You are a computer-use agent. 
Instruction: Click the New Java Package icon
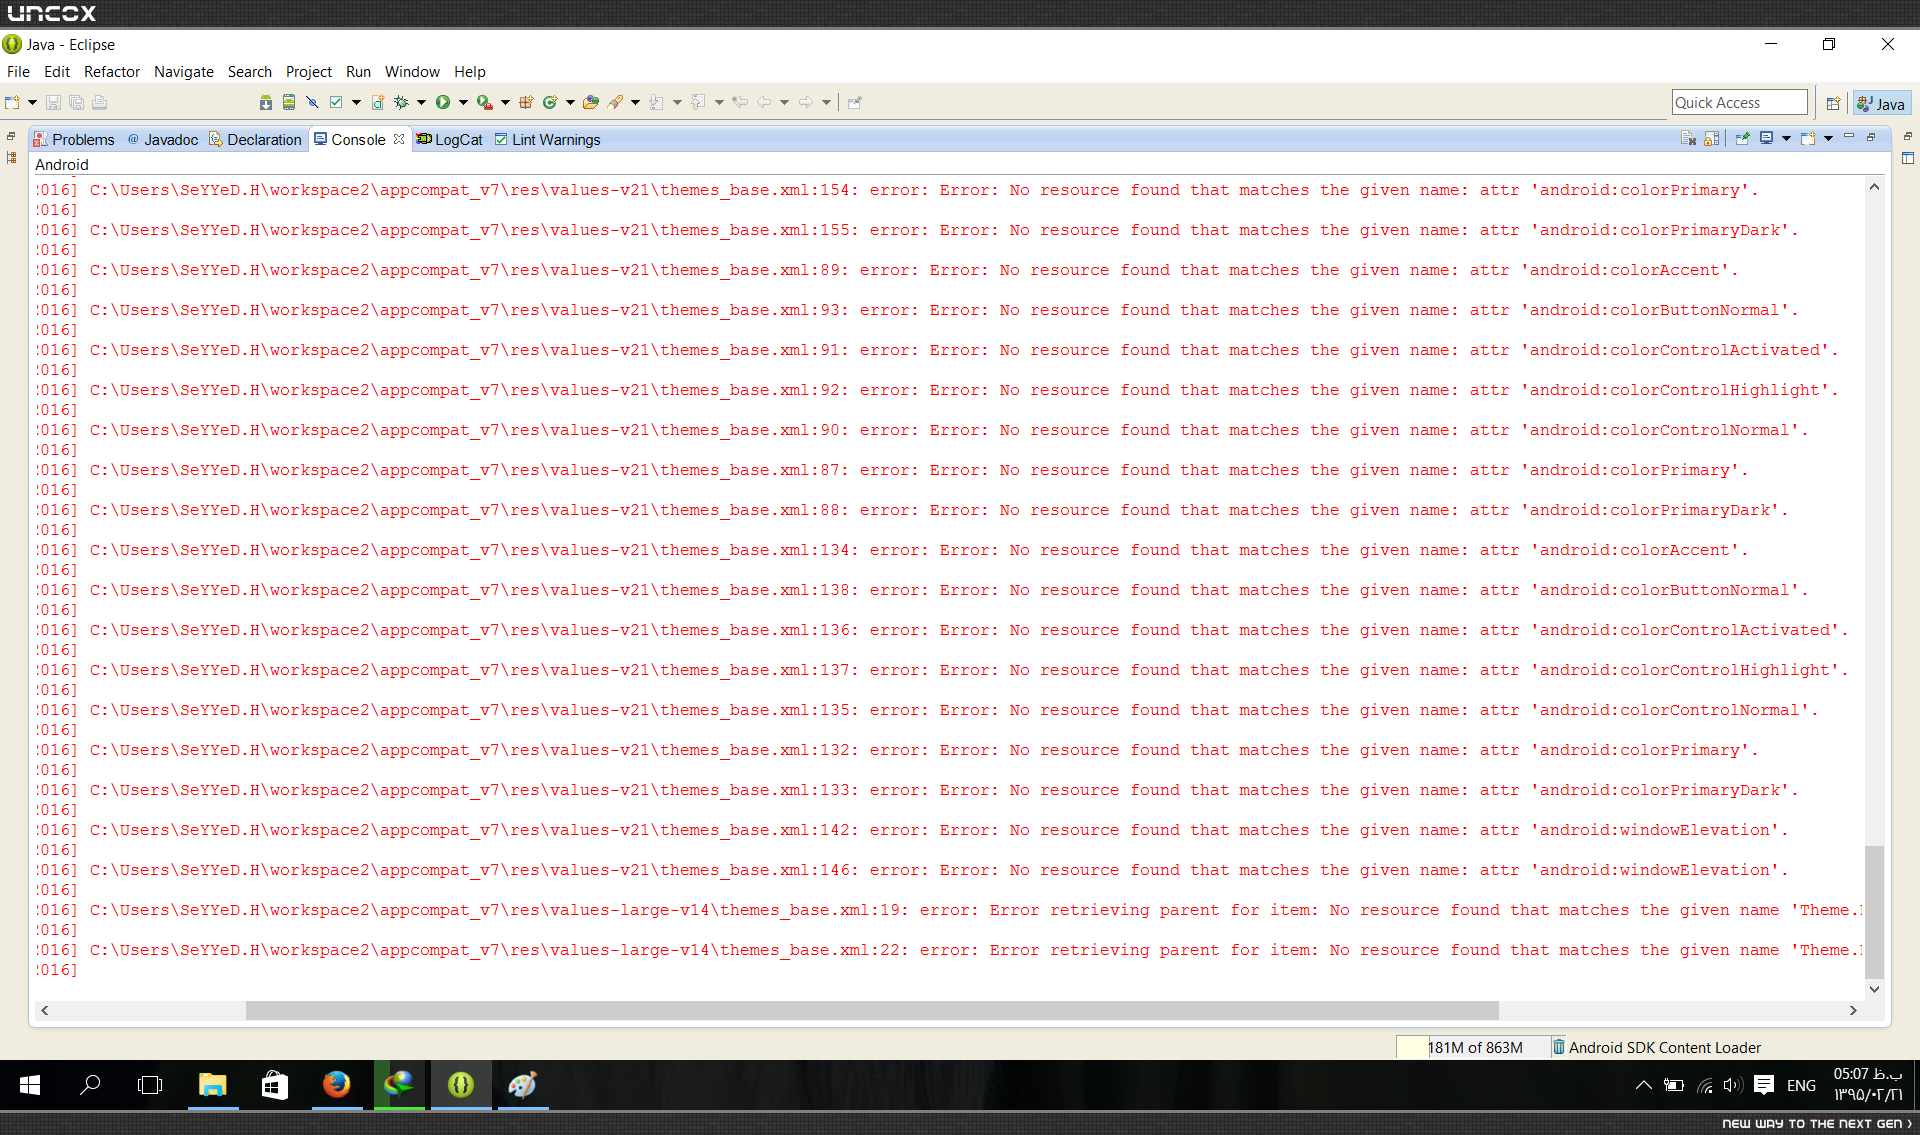click(526, 102)
